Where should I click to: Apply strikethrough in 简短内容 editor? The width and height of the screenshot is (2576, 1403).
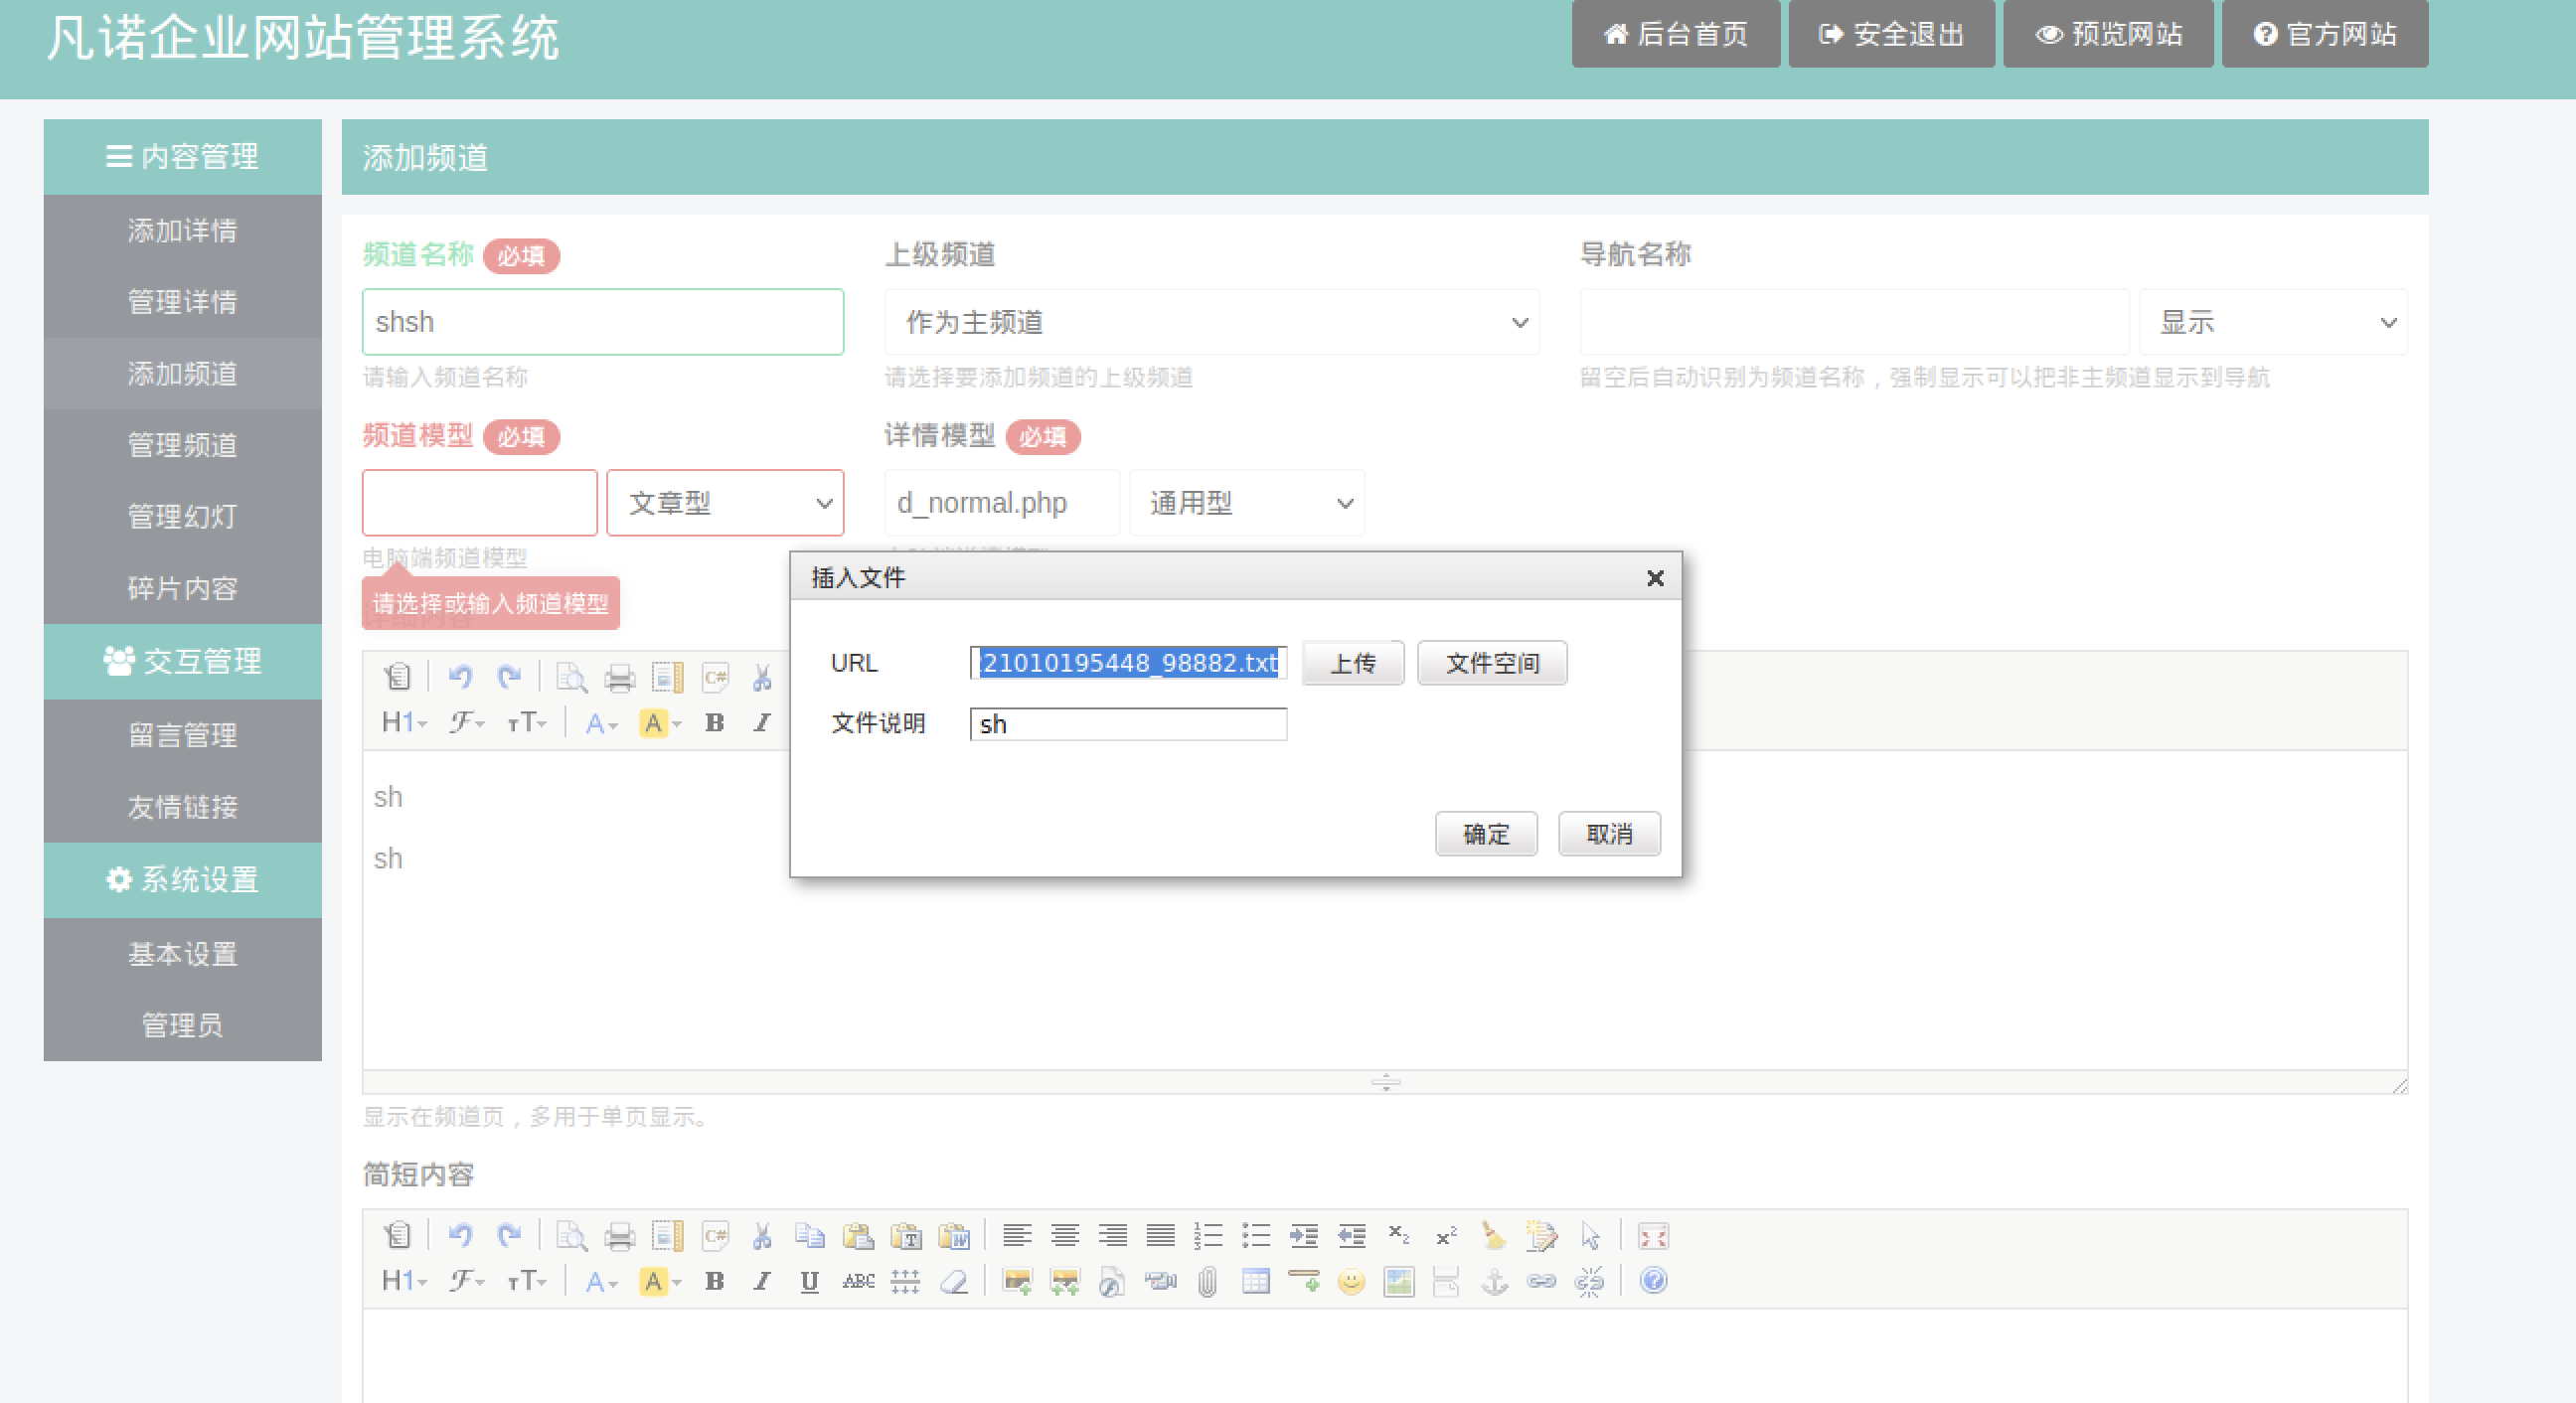[858, 1281]
